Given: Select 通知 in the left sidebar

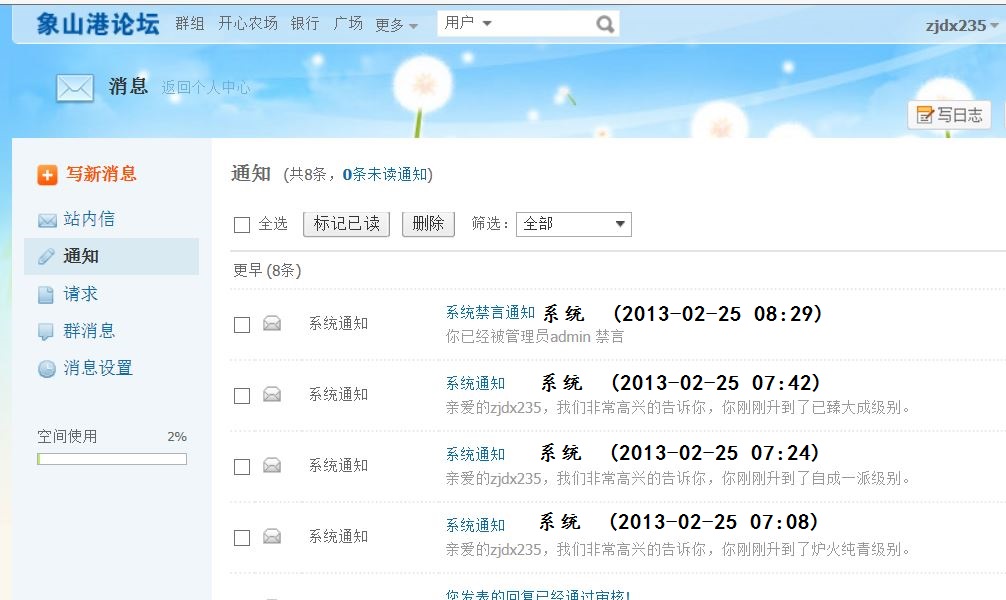Looking at the screenshot, I should tap(81, 257).
